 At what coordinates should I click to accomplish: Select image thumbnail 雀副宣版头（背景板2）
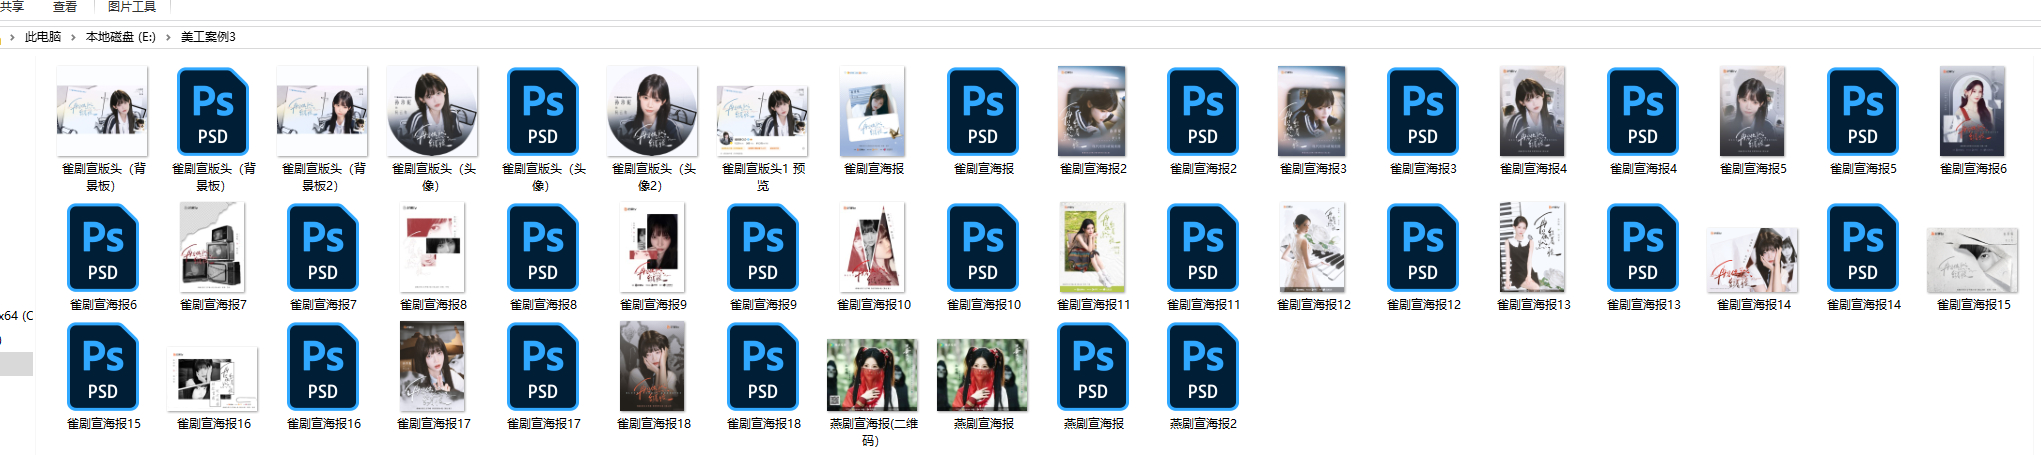coord(322,111)
